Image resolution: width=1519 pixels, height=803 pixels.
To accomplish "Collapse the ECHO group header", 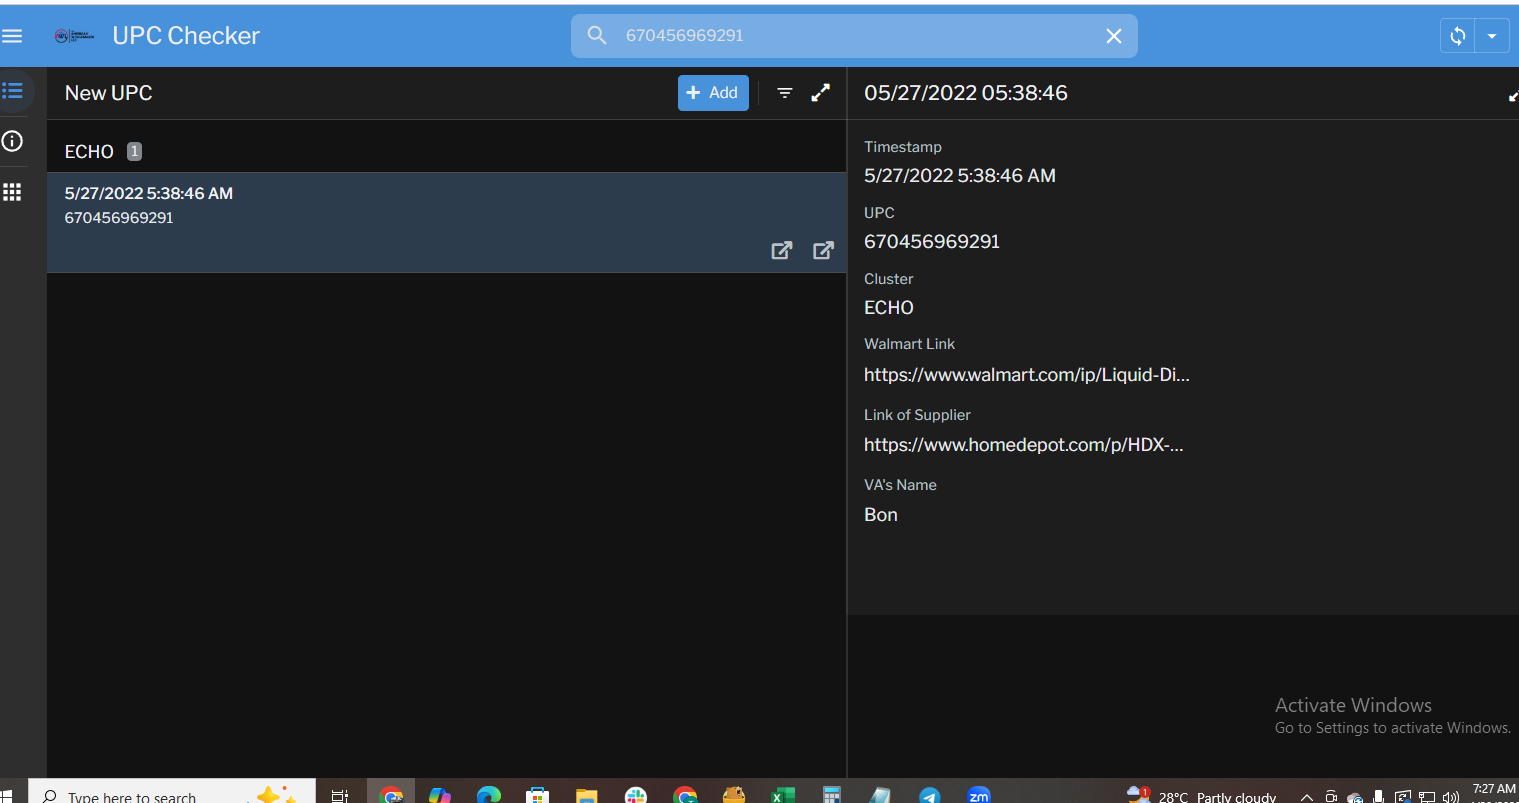I will 446,151.
